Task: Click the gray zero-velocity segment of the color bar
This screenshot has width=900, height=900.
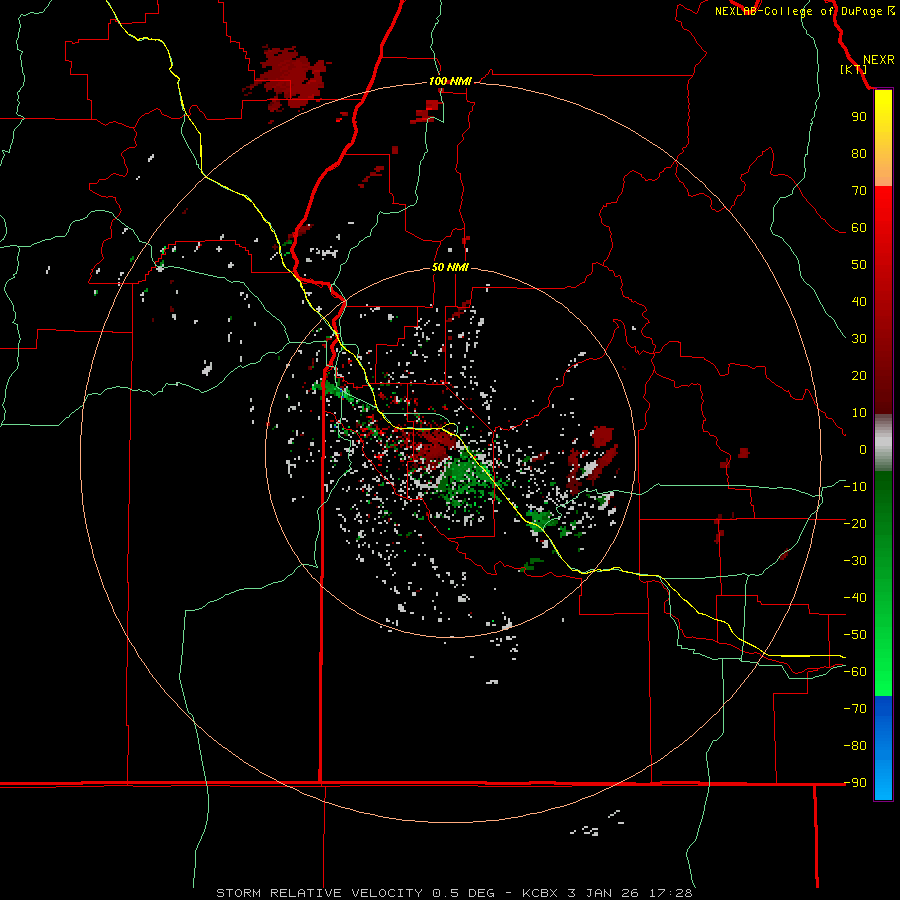Action: coord(883,443)
